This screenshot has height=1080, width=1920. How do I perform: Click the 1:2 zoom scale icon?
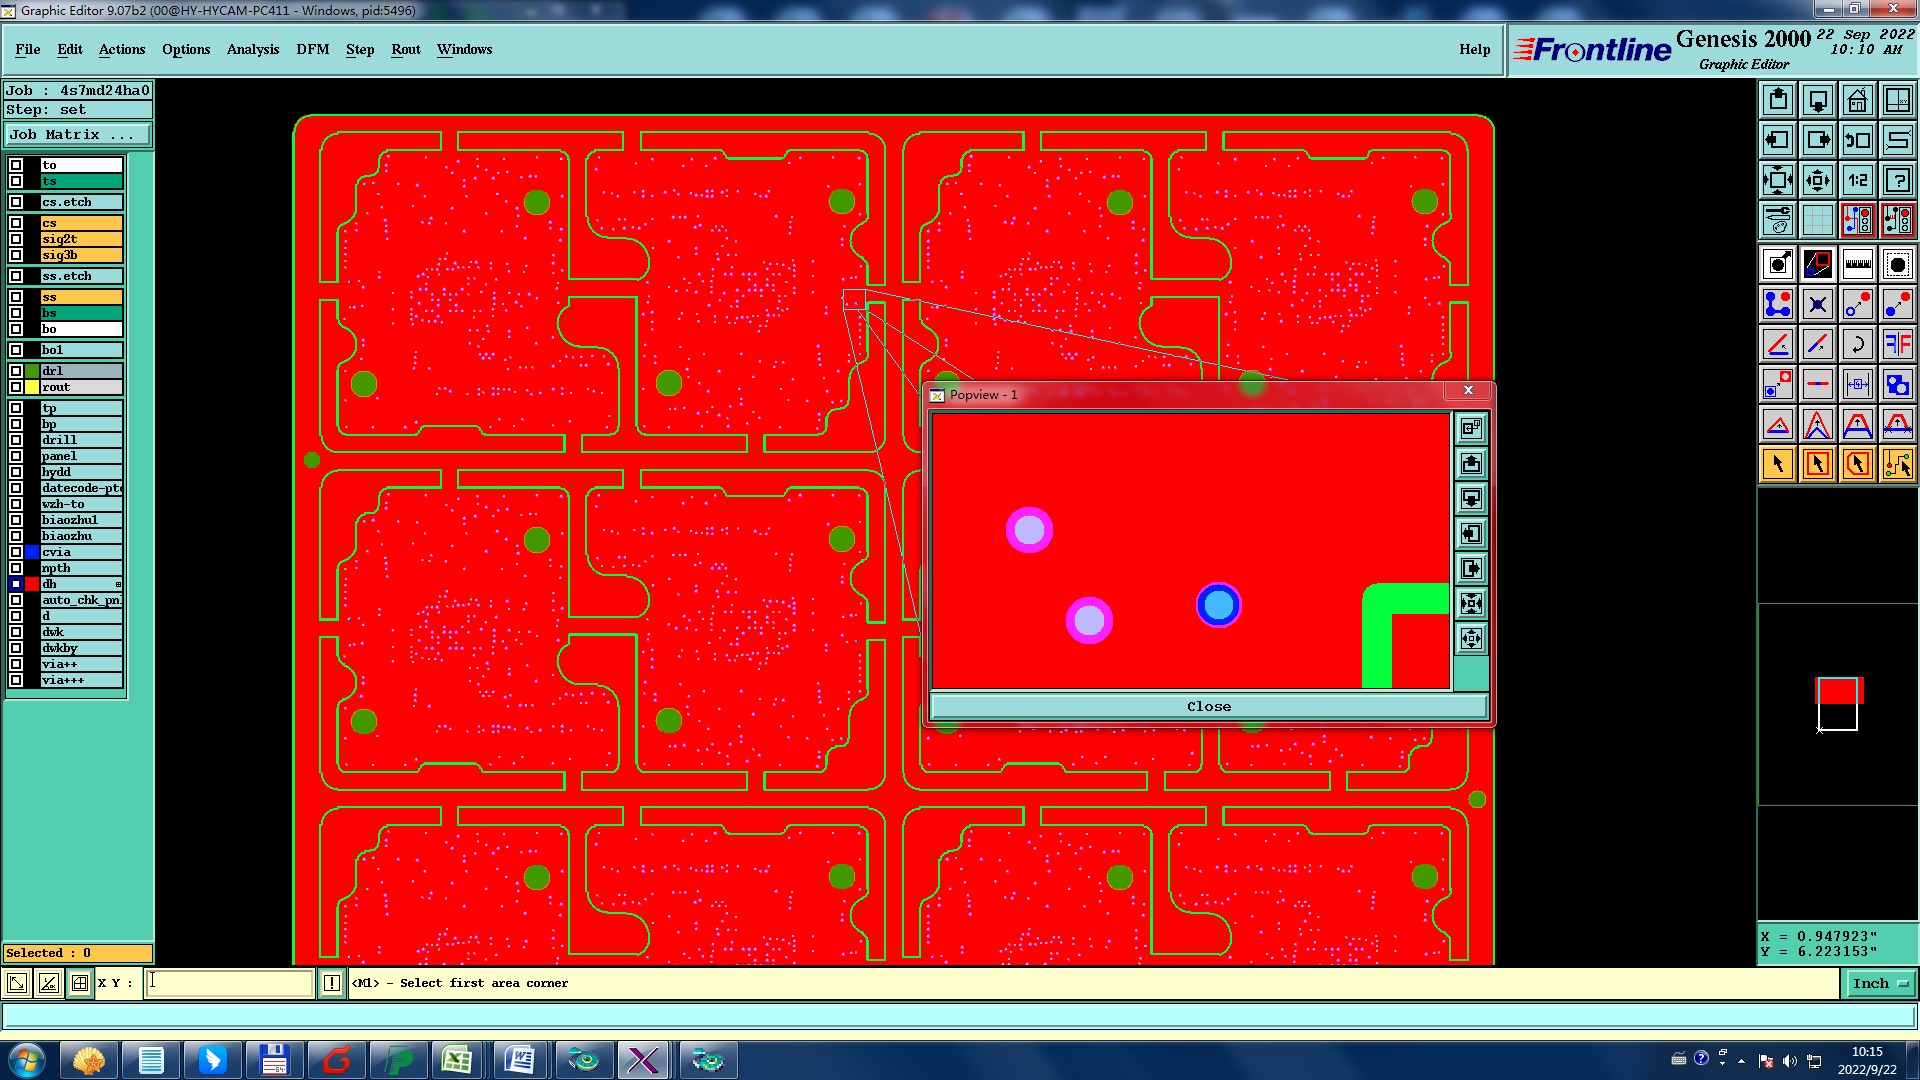click(x=1857, y=180)
